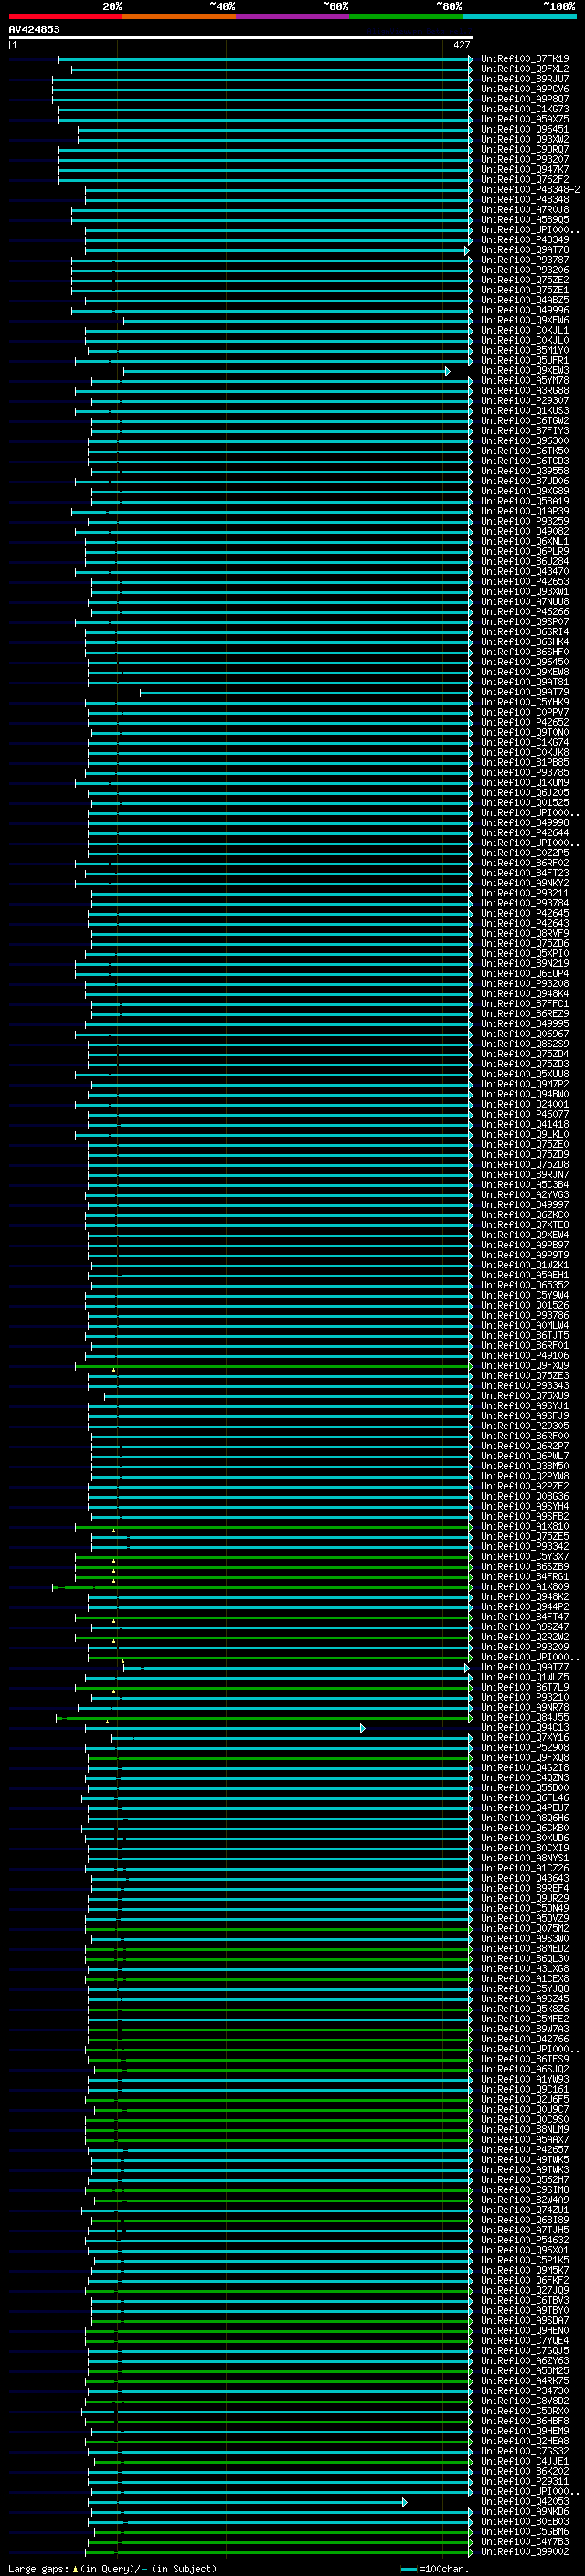Select hit UniRef100_Q1KUS3

525,411
